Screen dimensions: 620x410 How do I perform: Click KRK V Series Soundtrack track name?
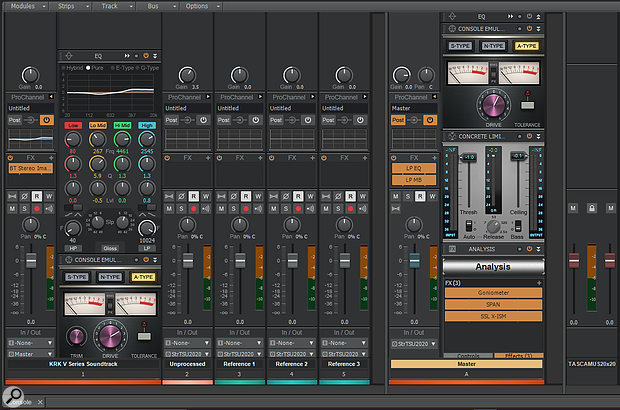coord(83,364)
